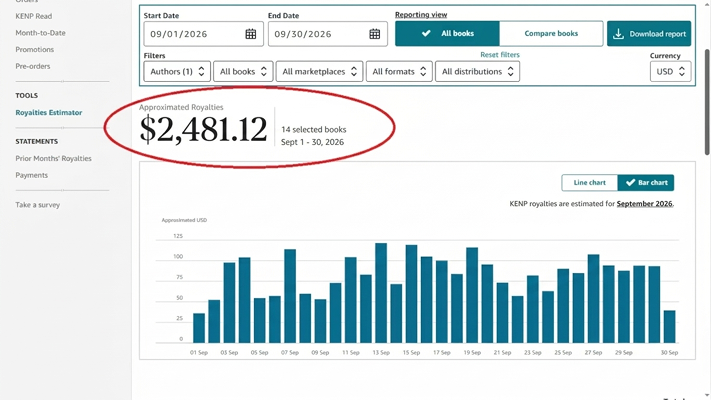Open the Authors (1) filter dropdown
711x400 pixels.
click(x=177, y=71)
